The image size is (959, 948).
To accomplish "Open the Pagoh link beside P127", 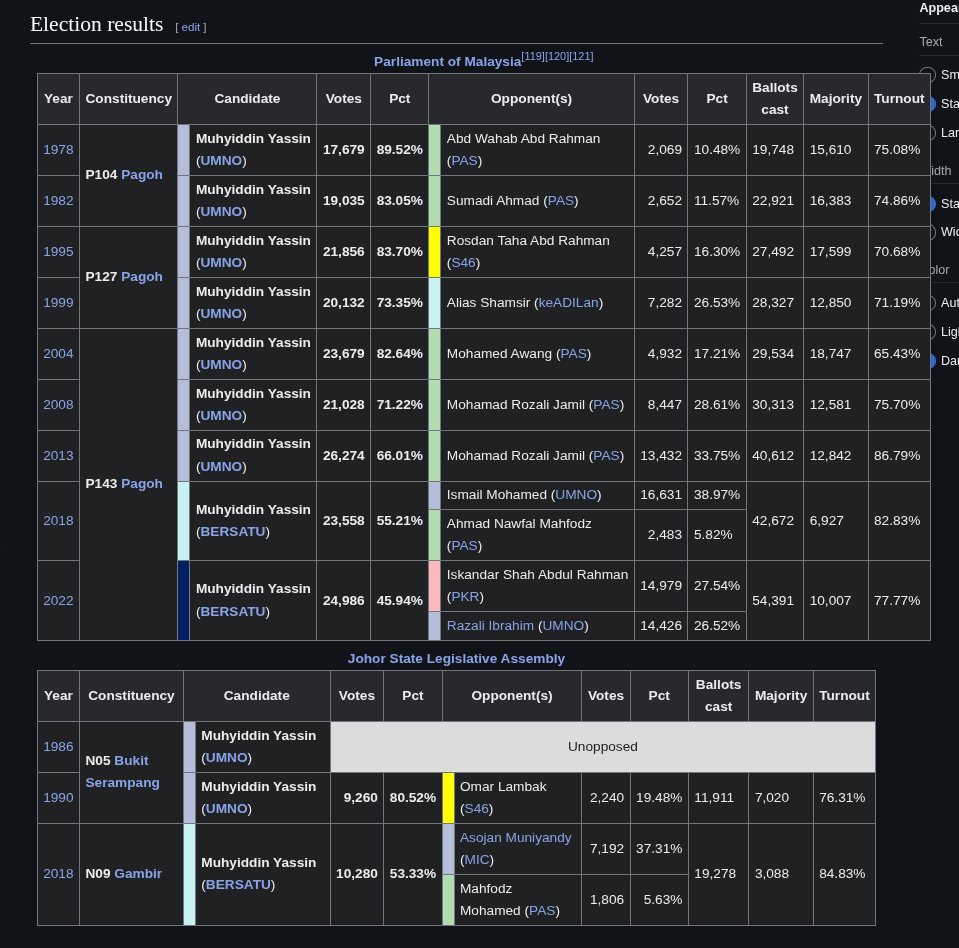I will pyautogui.click(x=142, y=276).
